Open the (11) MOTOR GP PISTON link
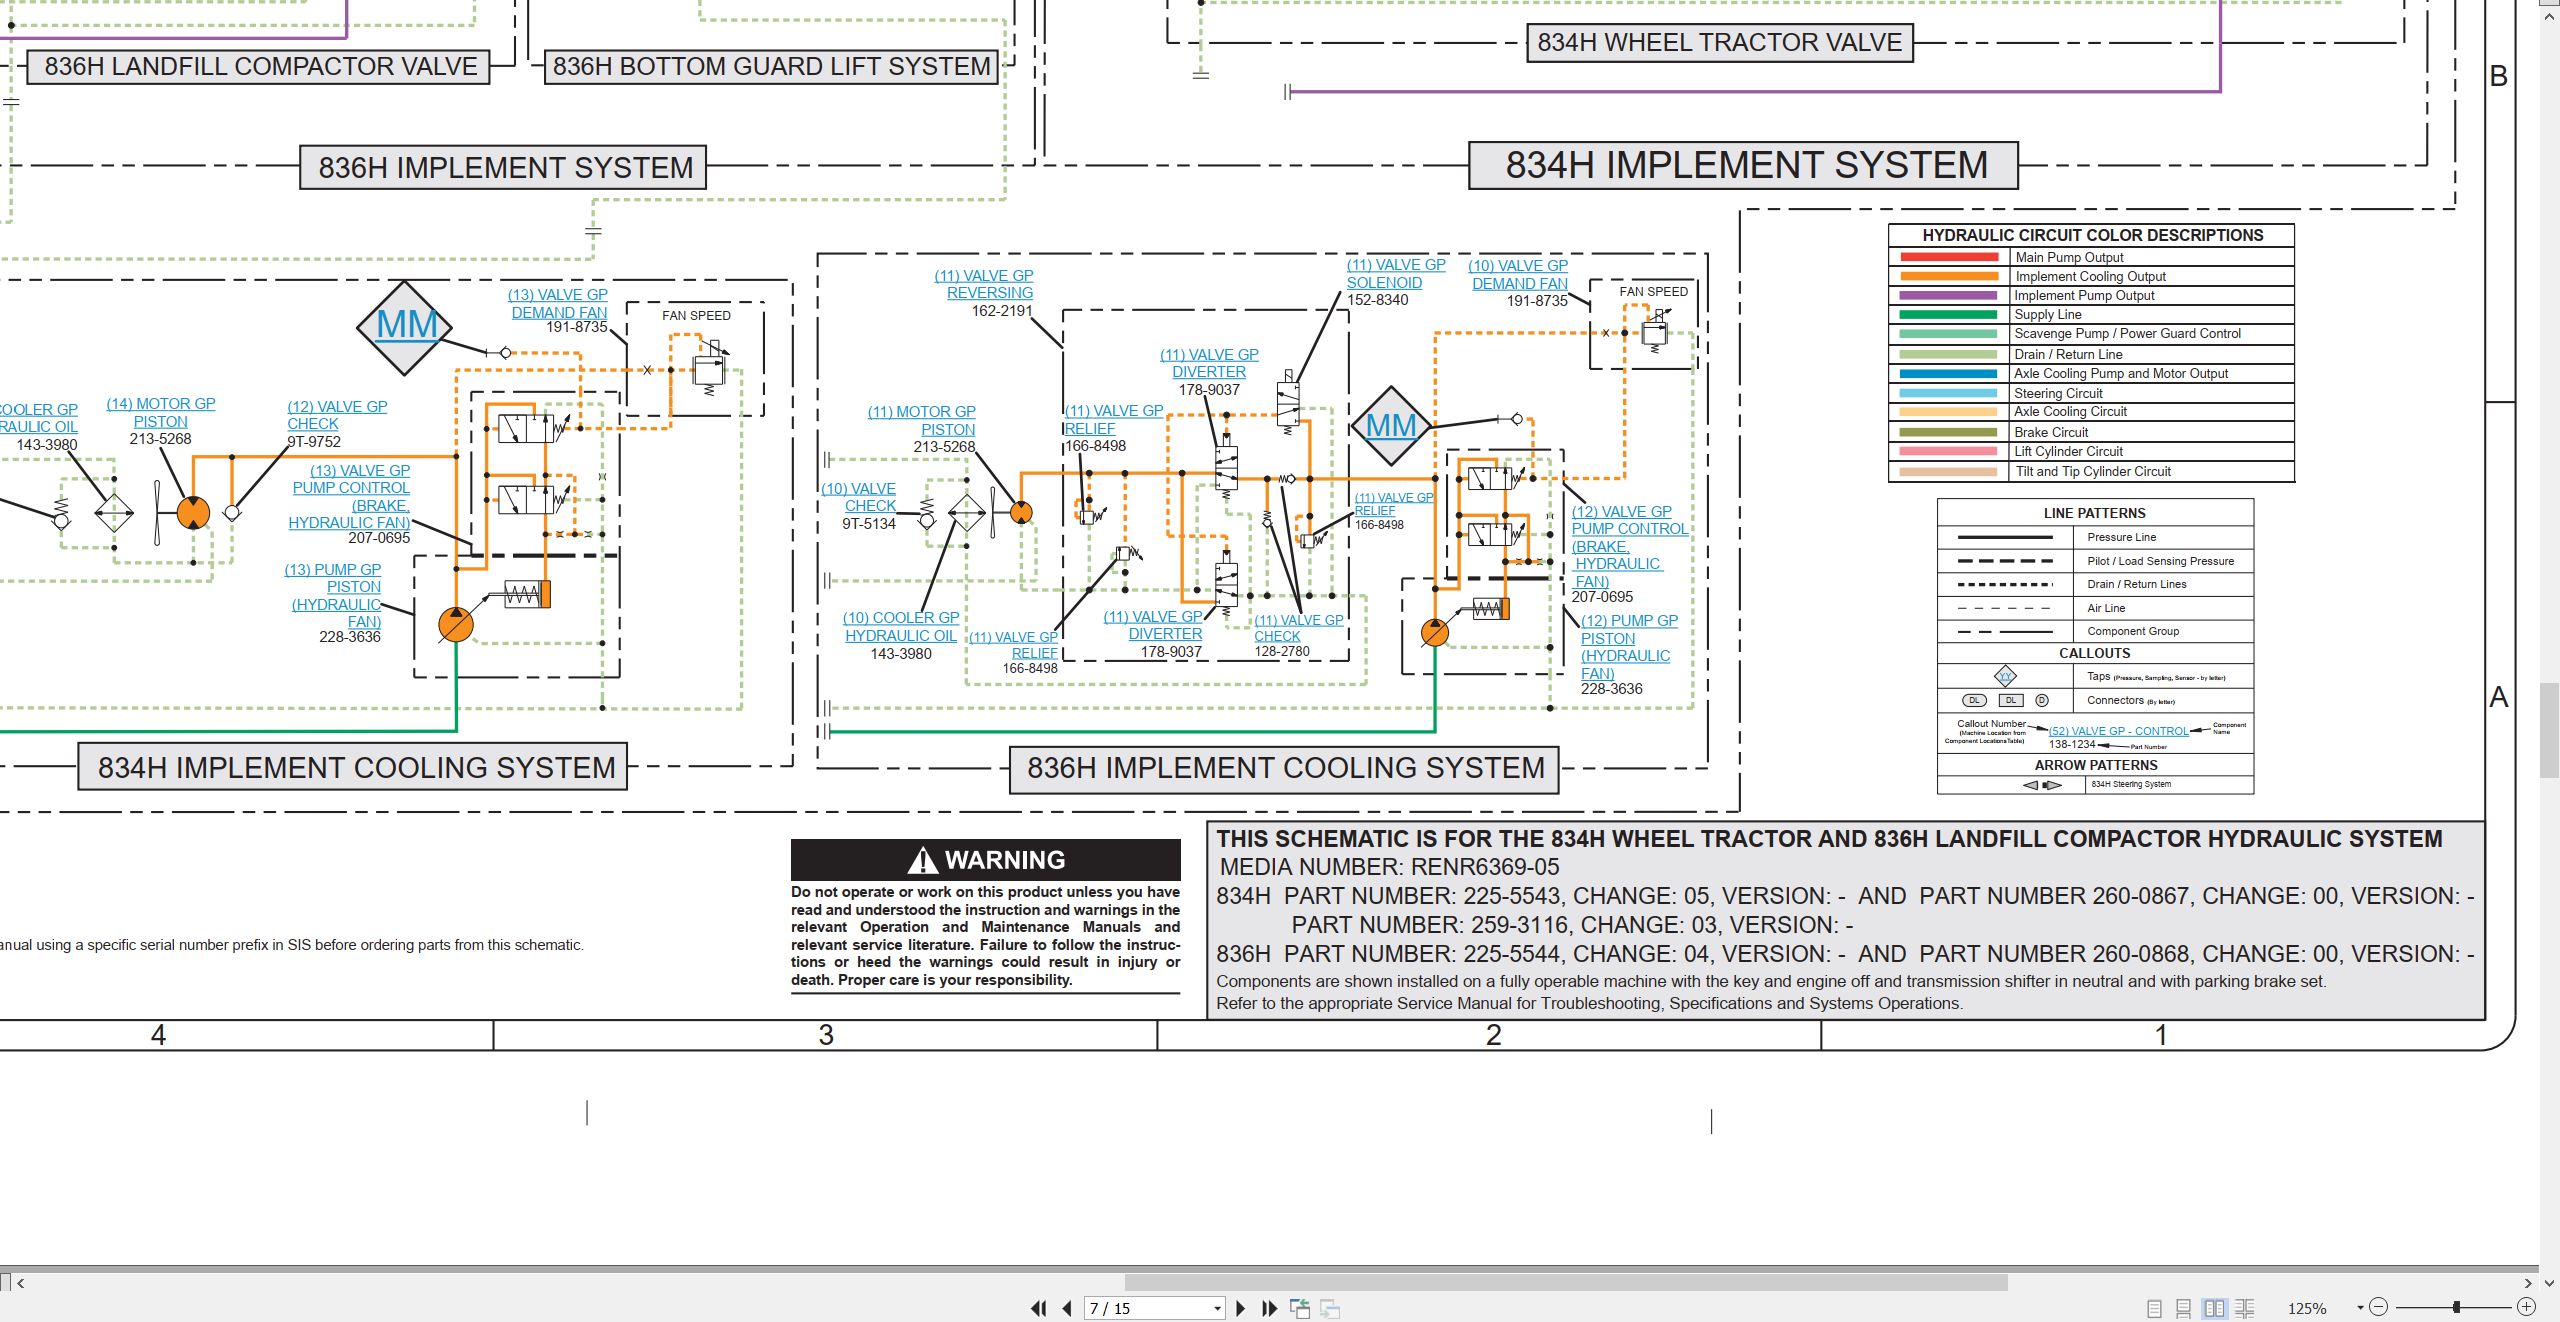The height and width of the screenshot is (1322, 2560). 922,420
